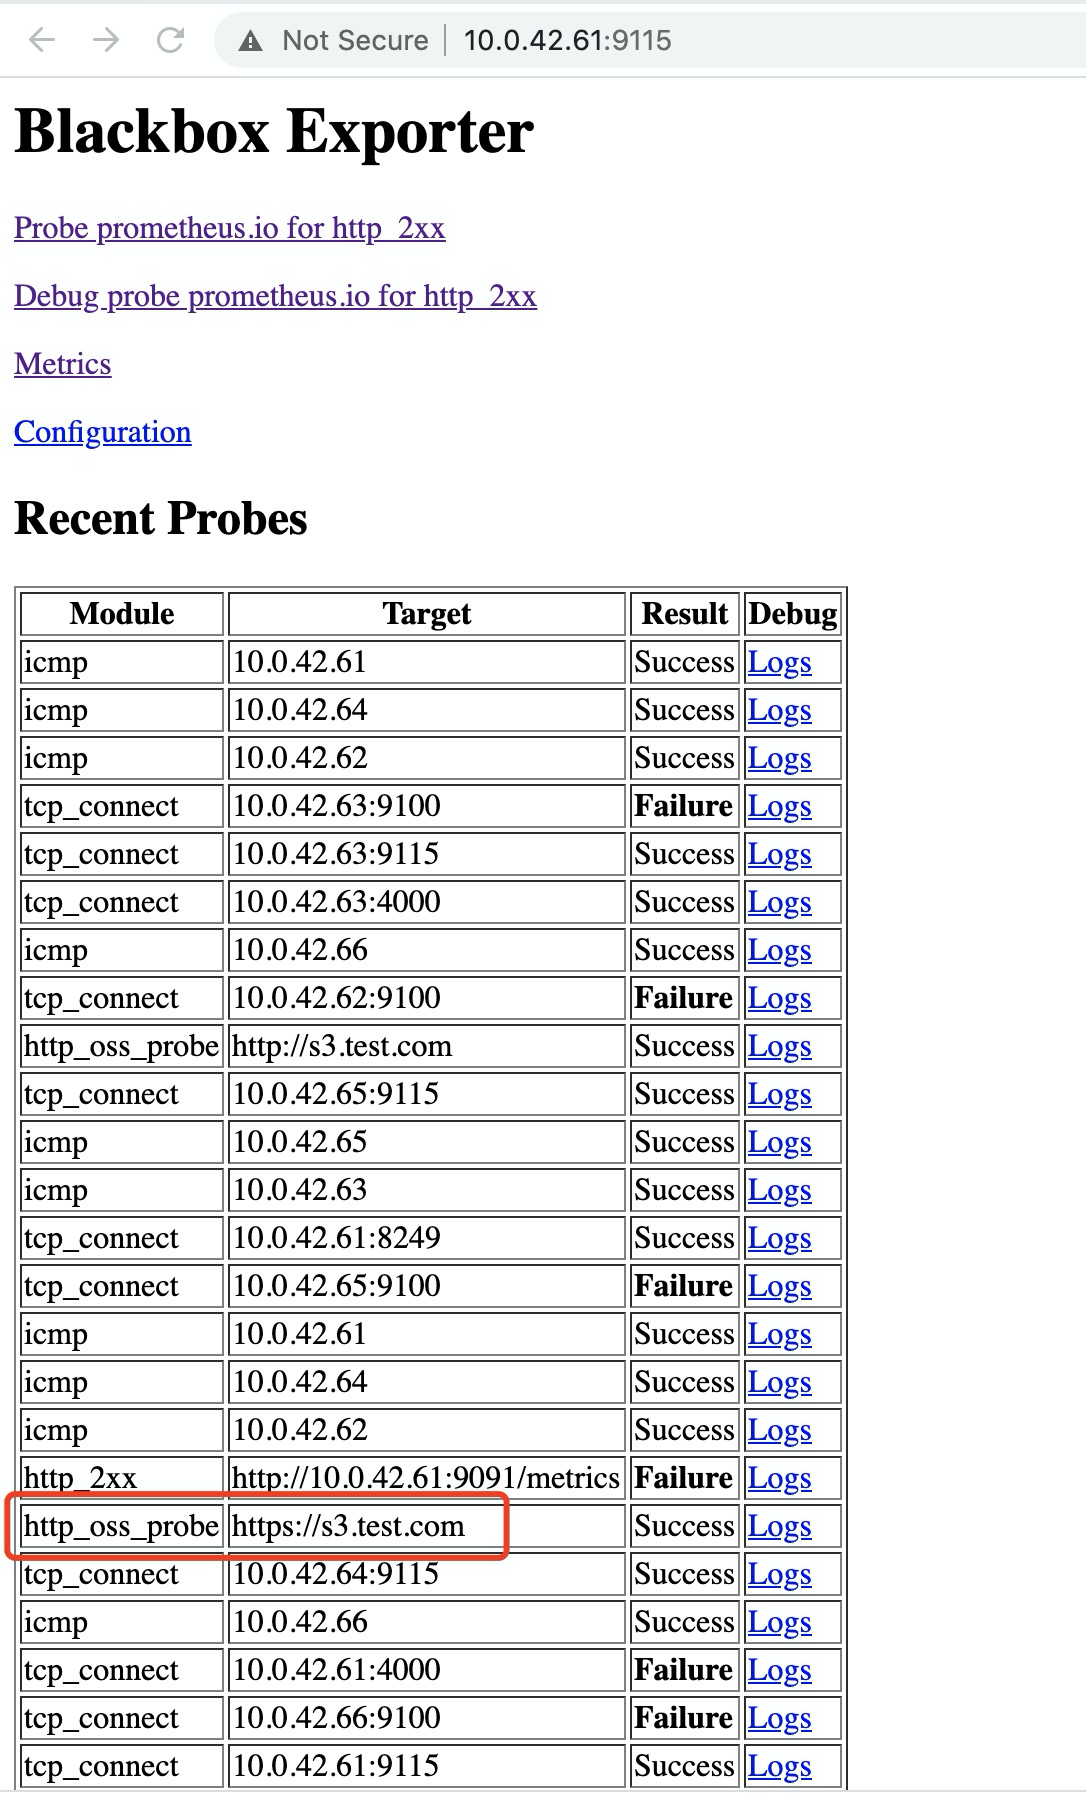Click the Not Secure warning triangle icon
The height and width of the screenshot is (1798, 1086).
[250, 41]
